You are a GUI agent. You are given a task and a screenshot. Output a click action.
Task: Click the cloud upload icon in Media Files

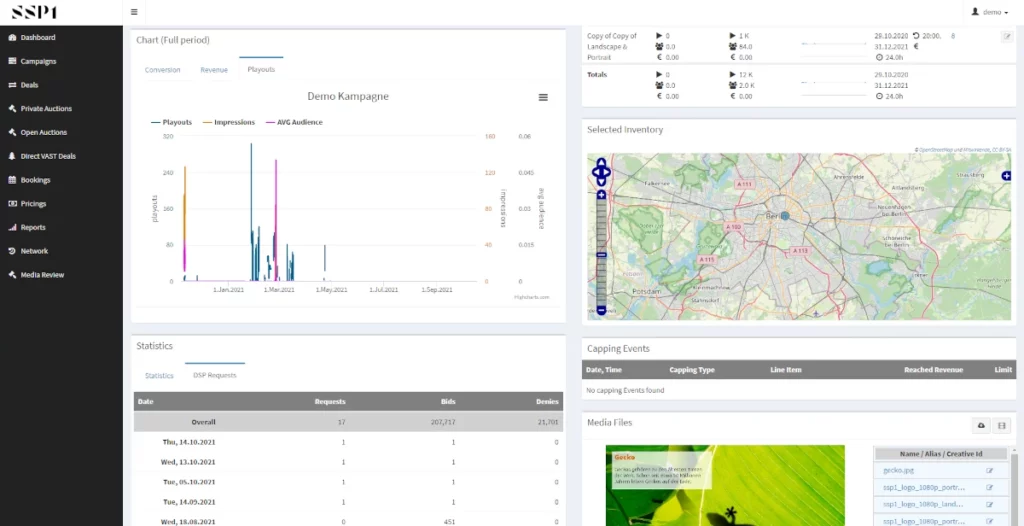coord(981,425)
